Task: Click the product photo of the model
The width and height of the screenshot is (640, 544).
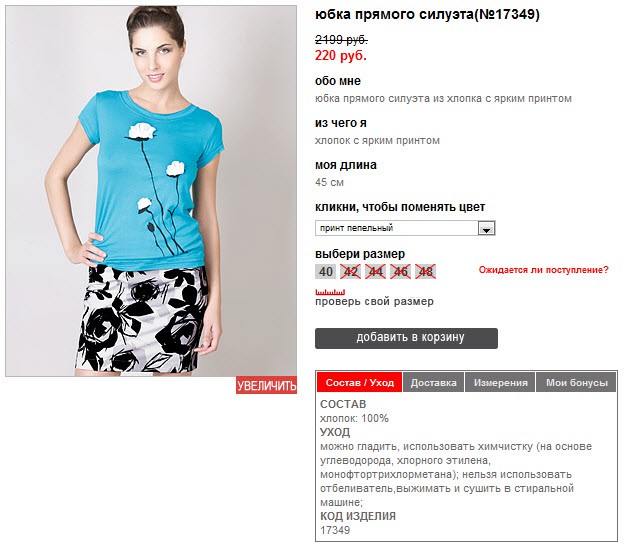Action: point(151,191)
